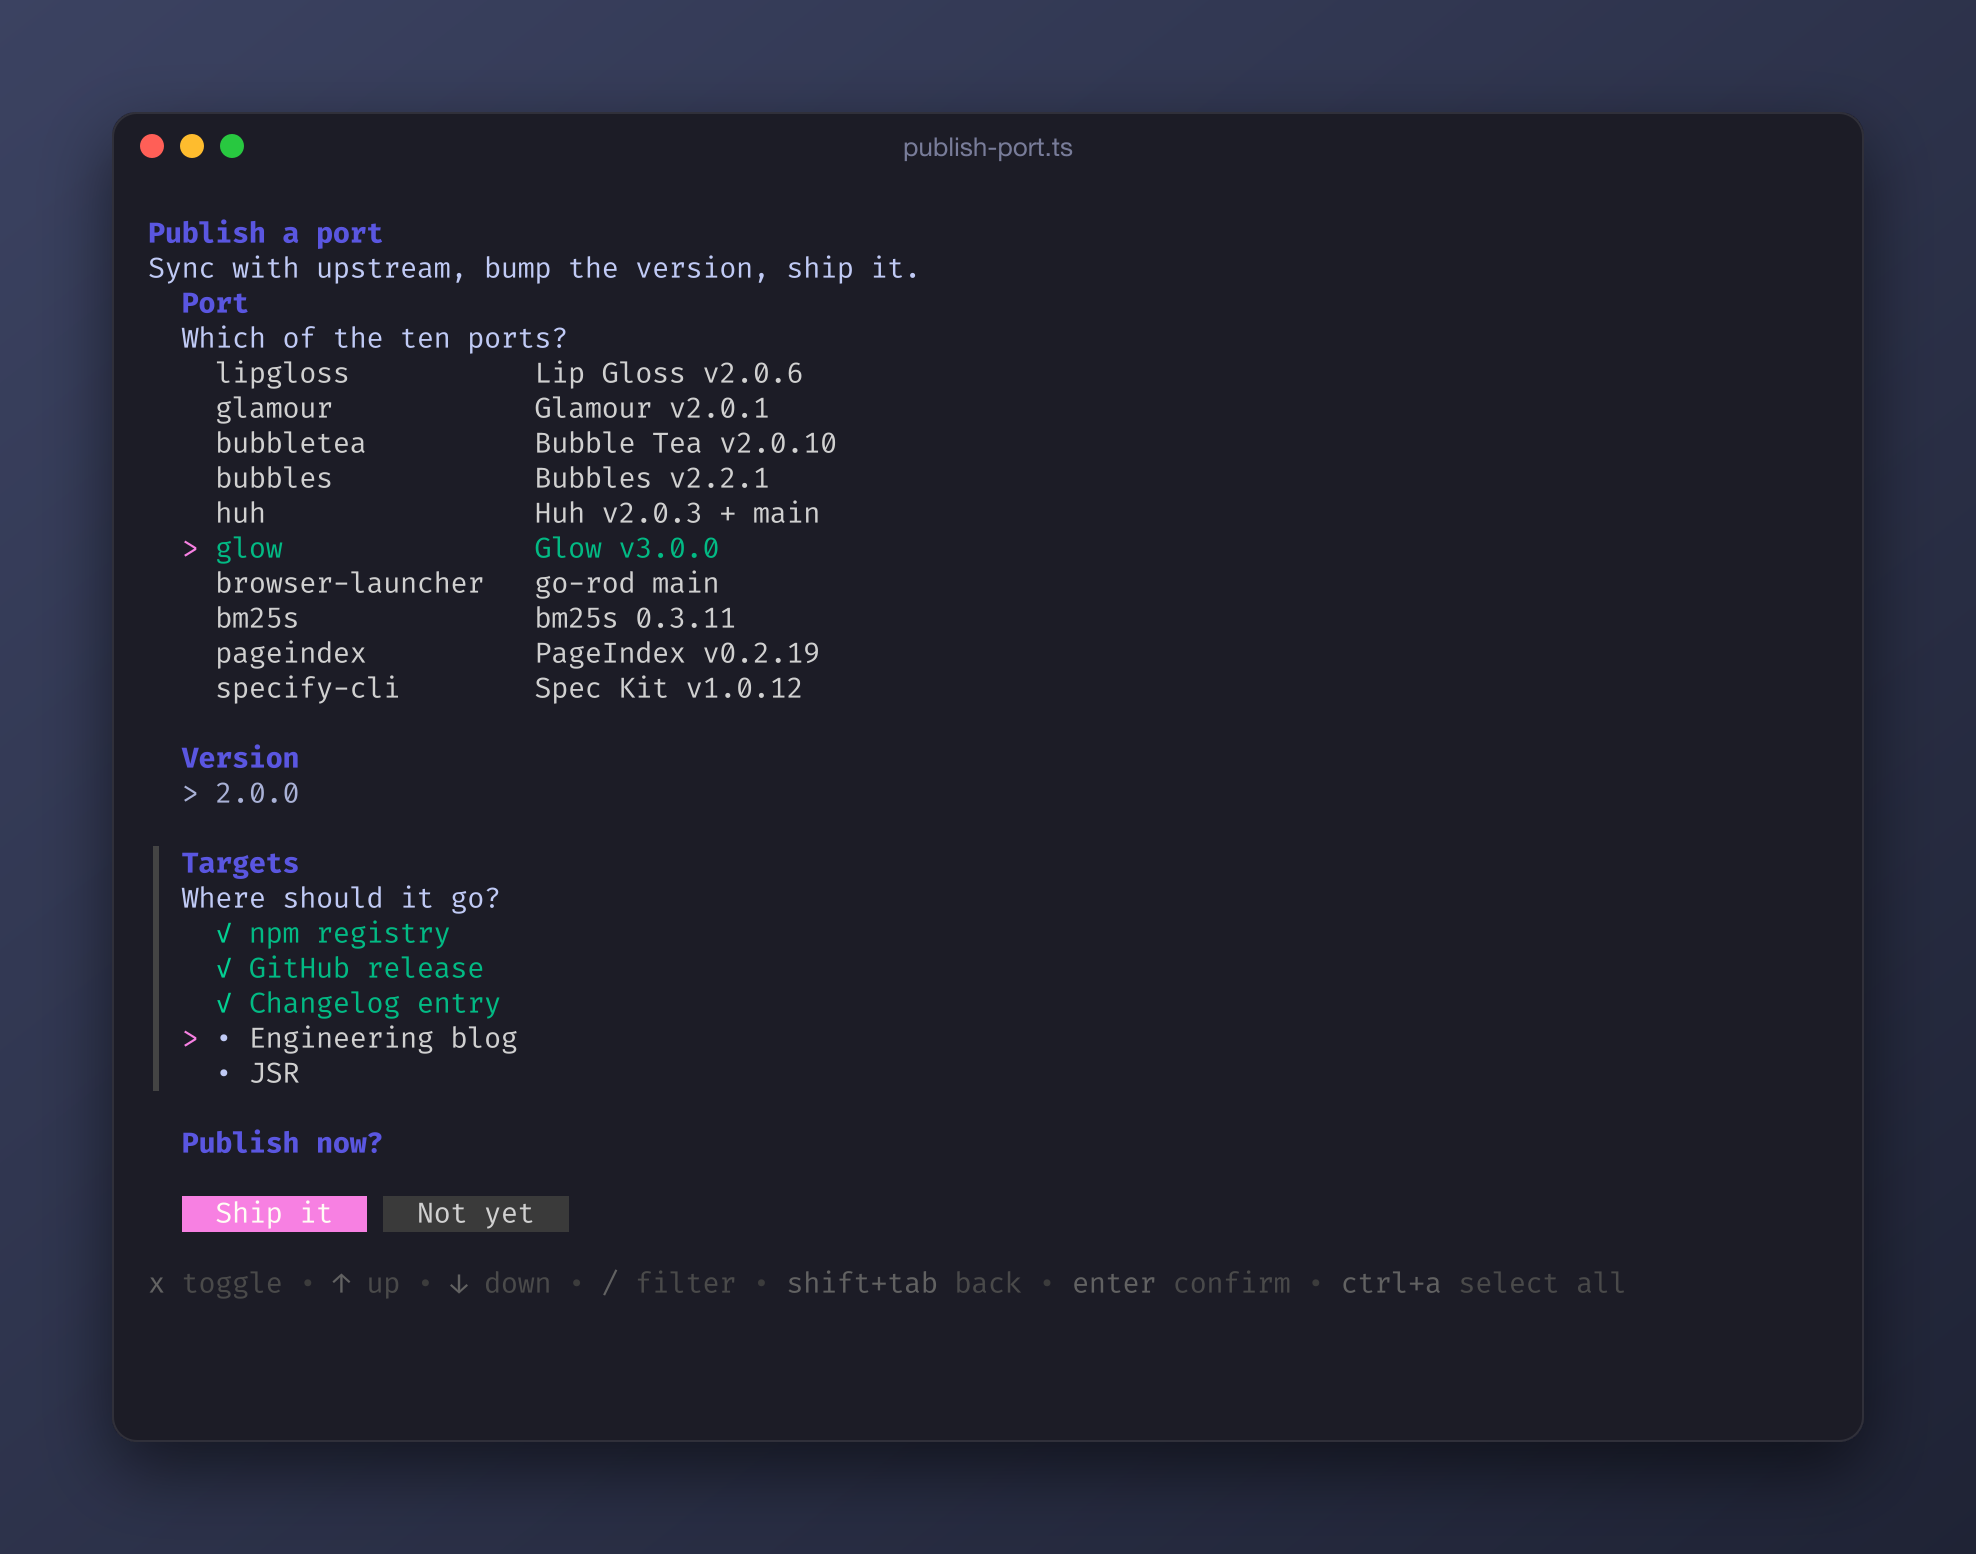Click the up arrow help hint

tap(366, 1283)
